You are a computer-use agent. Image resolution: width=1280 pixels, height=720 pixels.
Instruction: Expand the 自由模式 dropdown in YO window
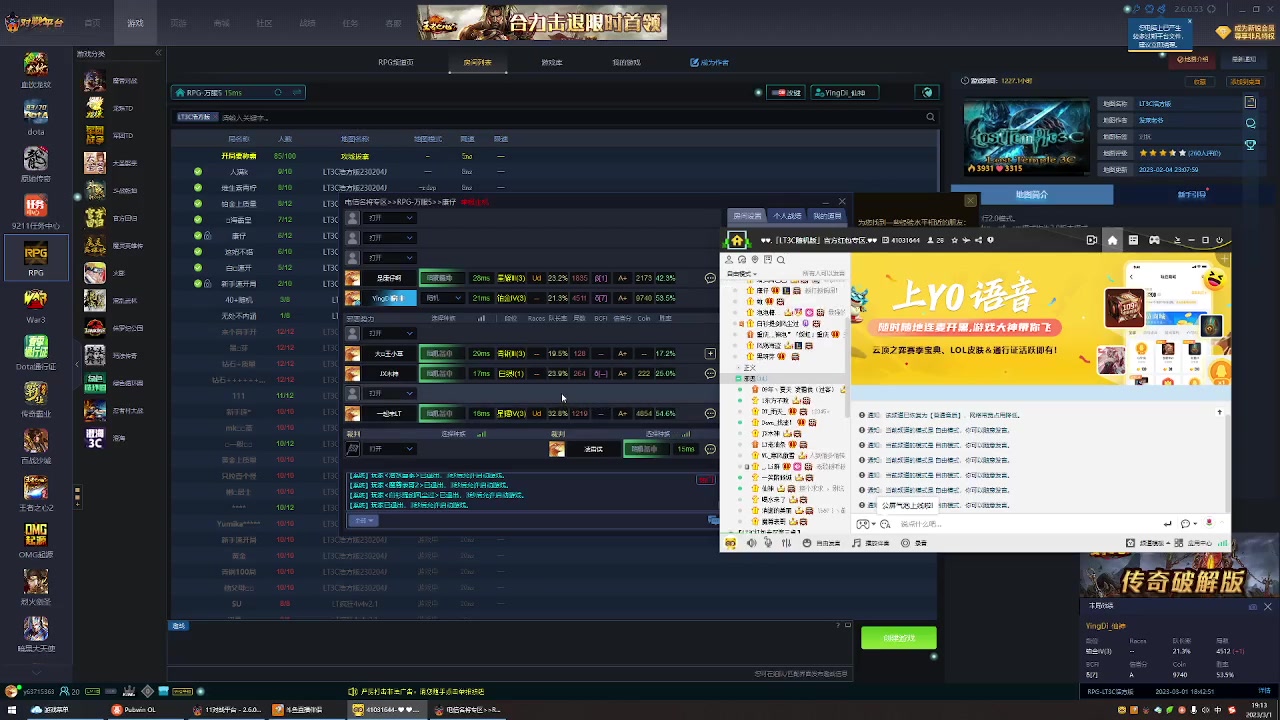(740, 274)
